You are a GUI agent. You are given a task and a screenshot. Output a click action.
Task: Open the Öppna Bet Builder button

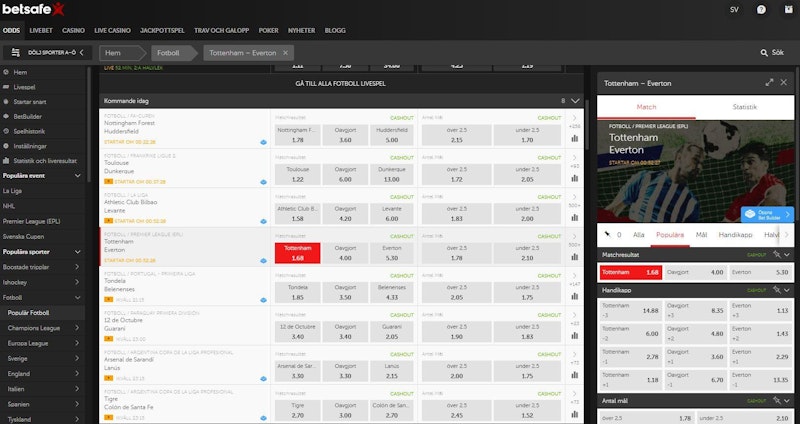(769, 214)
